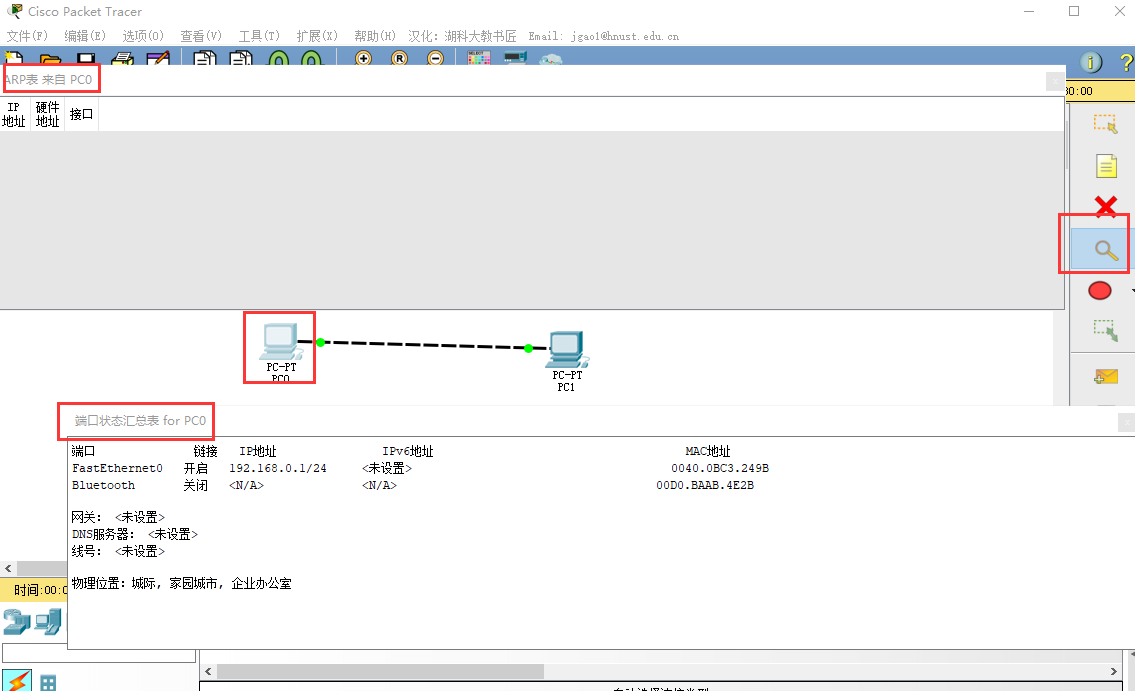Click the Redo arrow icon

[x=311, y=59]
